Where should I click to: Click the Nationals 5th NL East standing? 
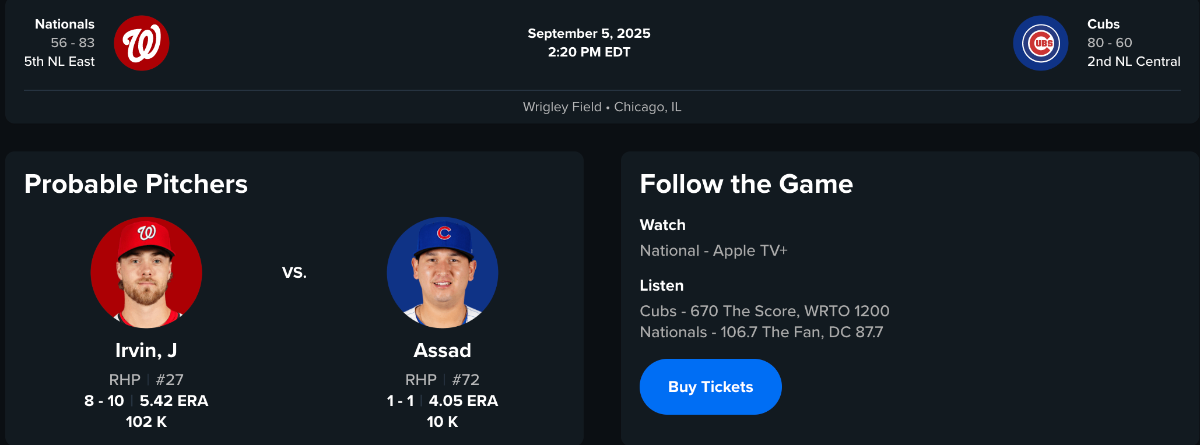coord(59,61)
